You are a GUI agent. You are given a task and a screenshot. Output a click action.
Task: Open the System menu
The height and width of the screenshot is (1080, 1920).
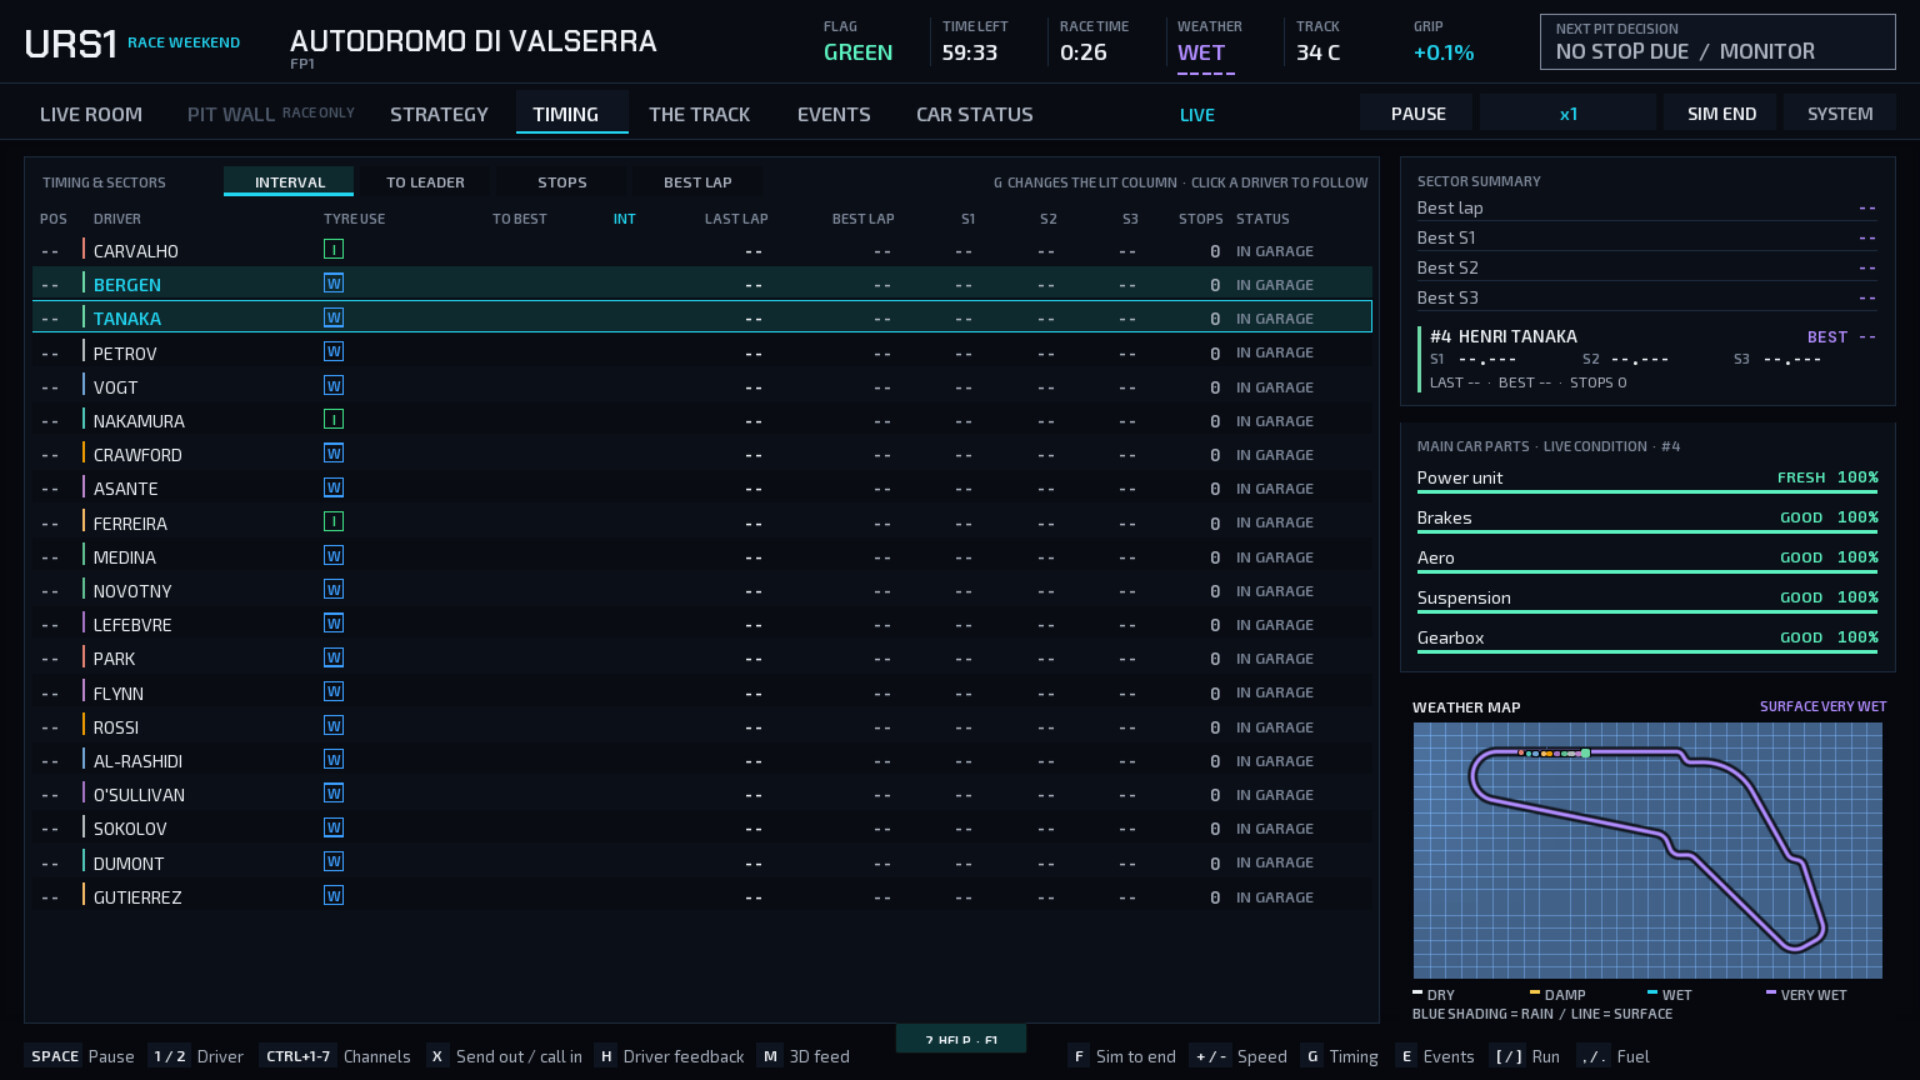(x=1840, y=114)
